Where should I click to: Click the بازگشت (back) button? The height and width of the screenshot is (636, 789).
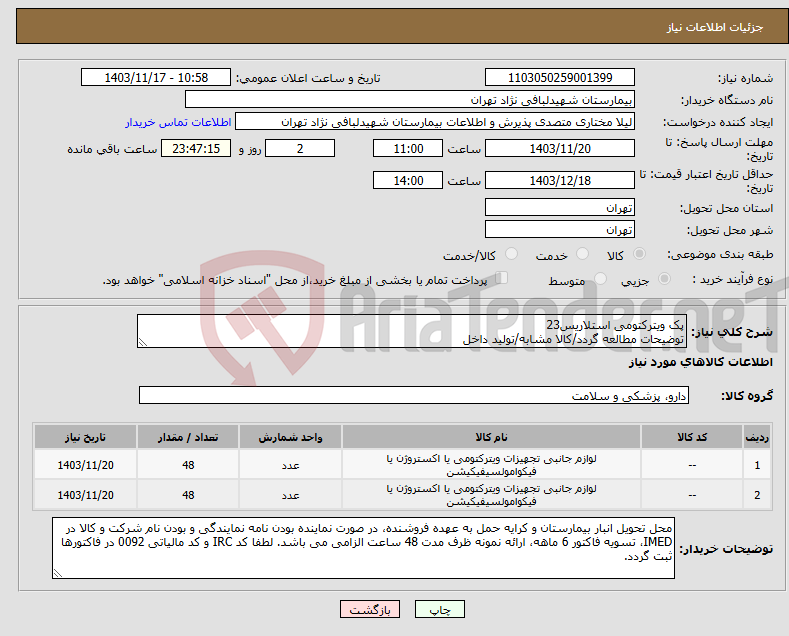[x=370, y=609]
